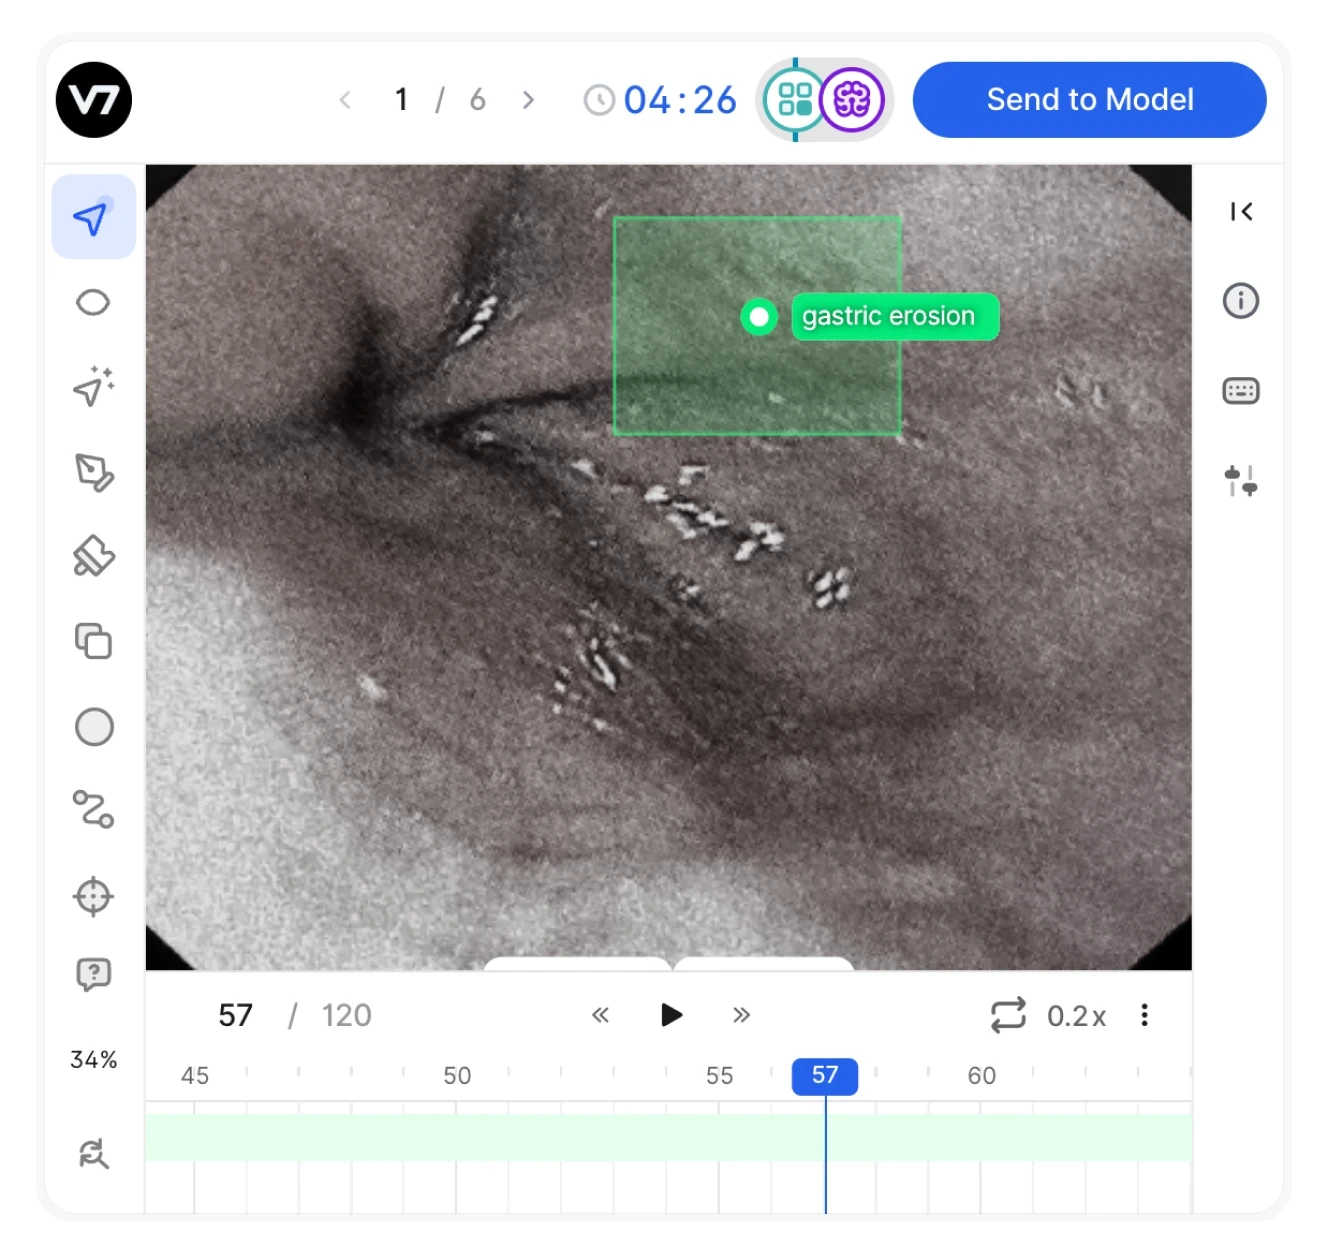Select the brush tool
Screen dimensions: 1328x1254
click(93, 557)
